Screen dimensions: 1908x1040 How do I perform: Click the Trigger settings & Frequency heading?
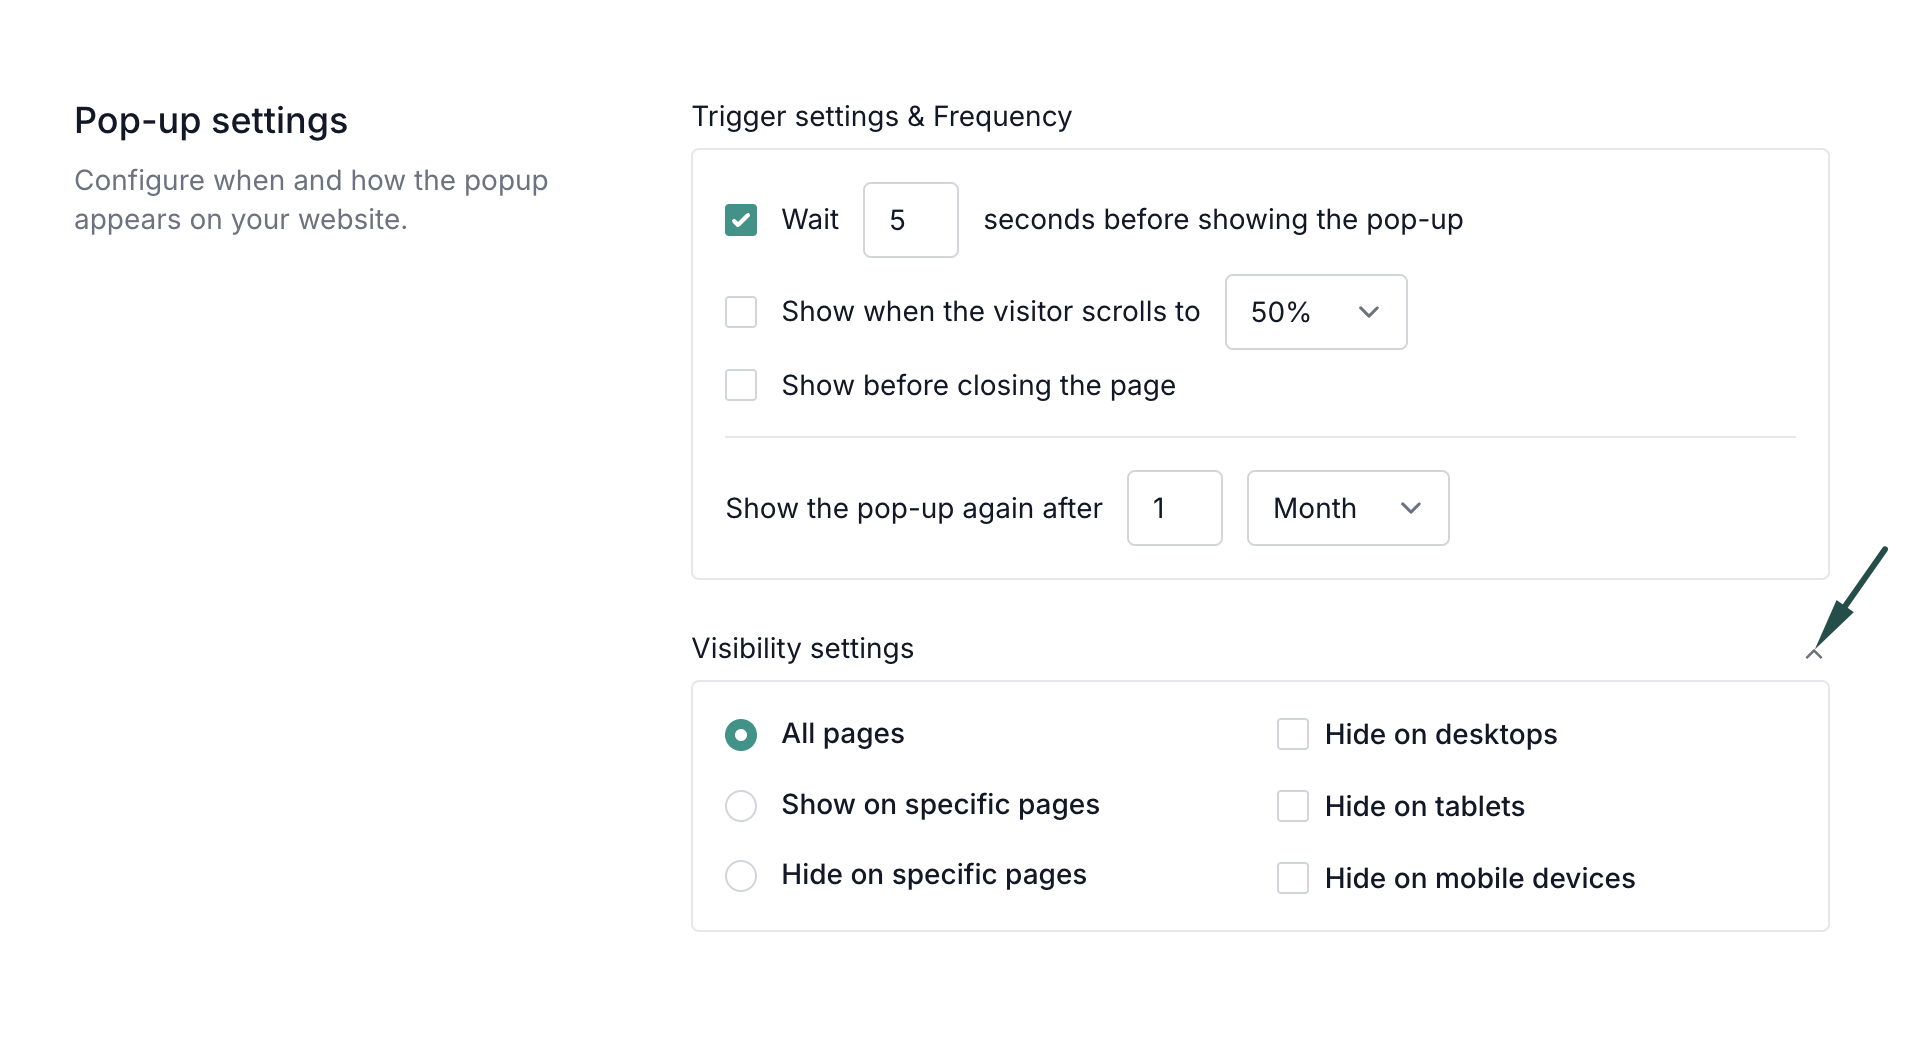(881, 117)
